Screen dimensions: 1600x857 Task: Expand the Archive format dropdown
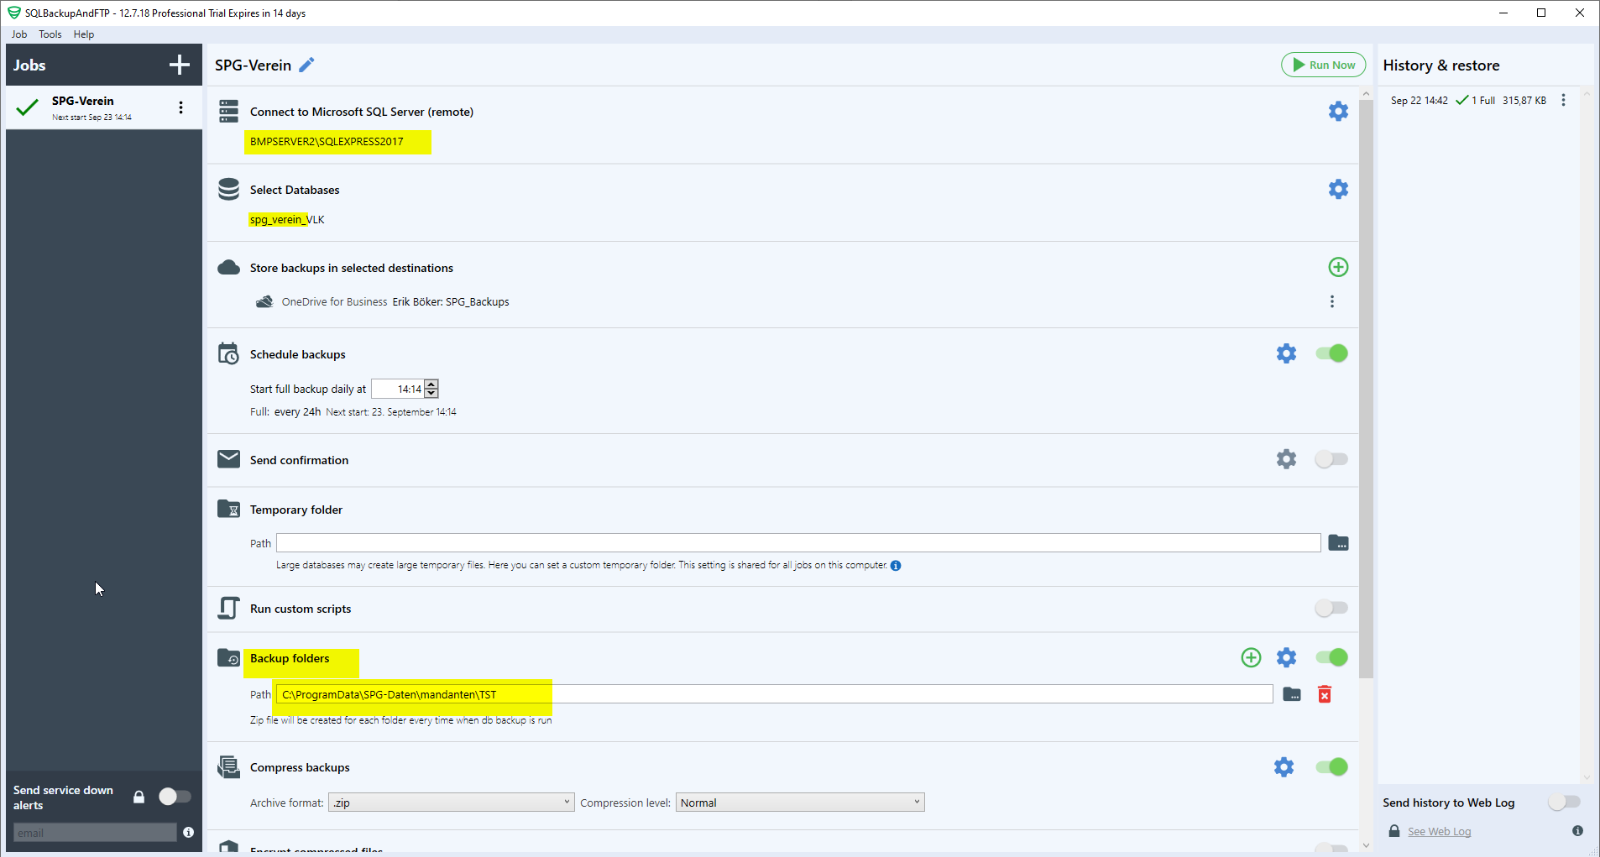coord(452,803)
